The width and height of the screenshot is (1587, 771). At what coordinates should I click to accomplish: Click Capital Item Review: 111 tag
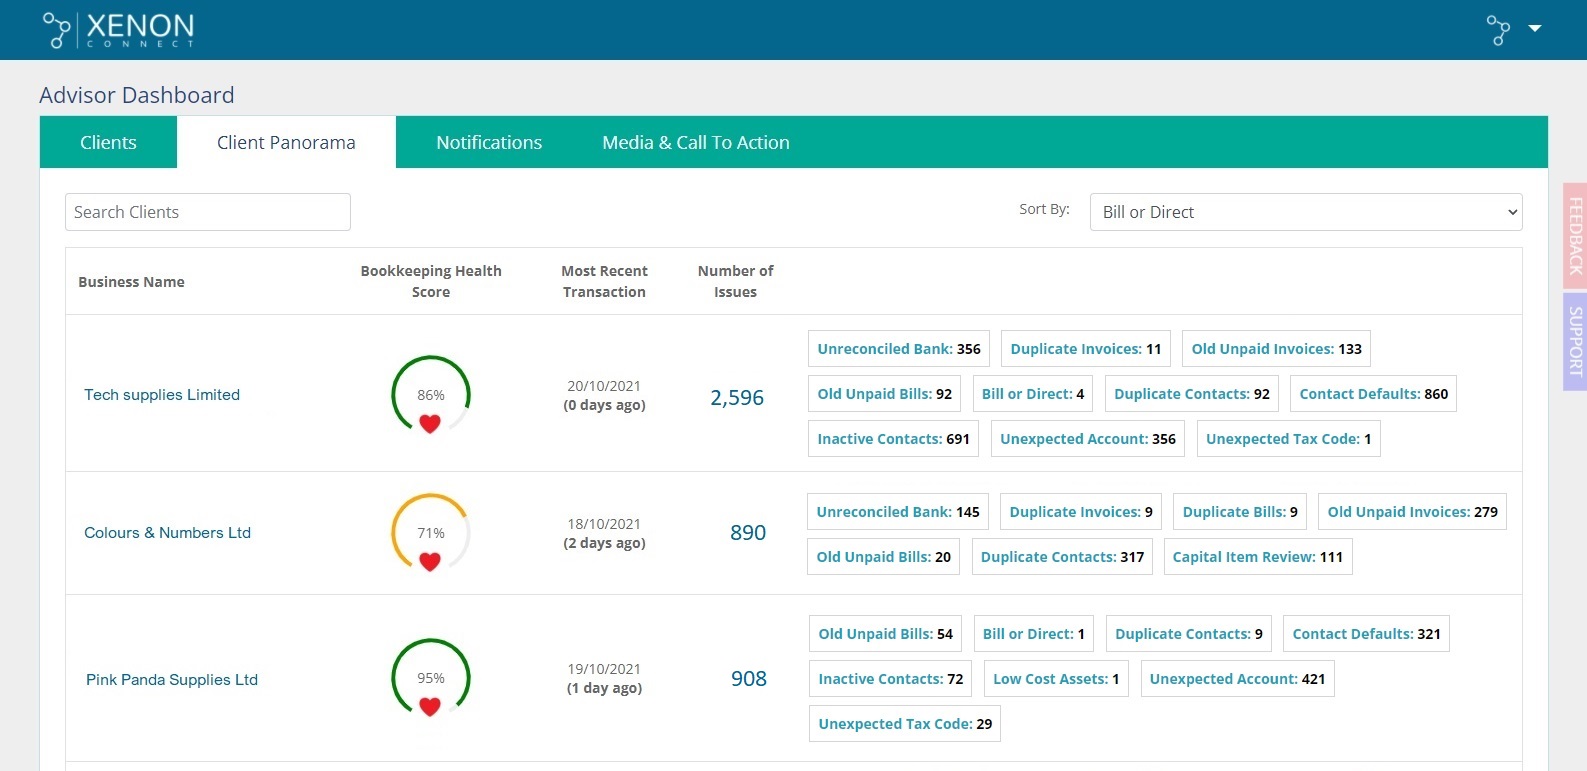[1257, 557]
